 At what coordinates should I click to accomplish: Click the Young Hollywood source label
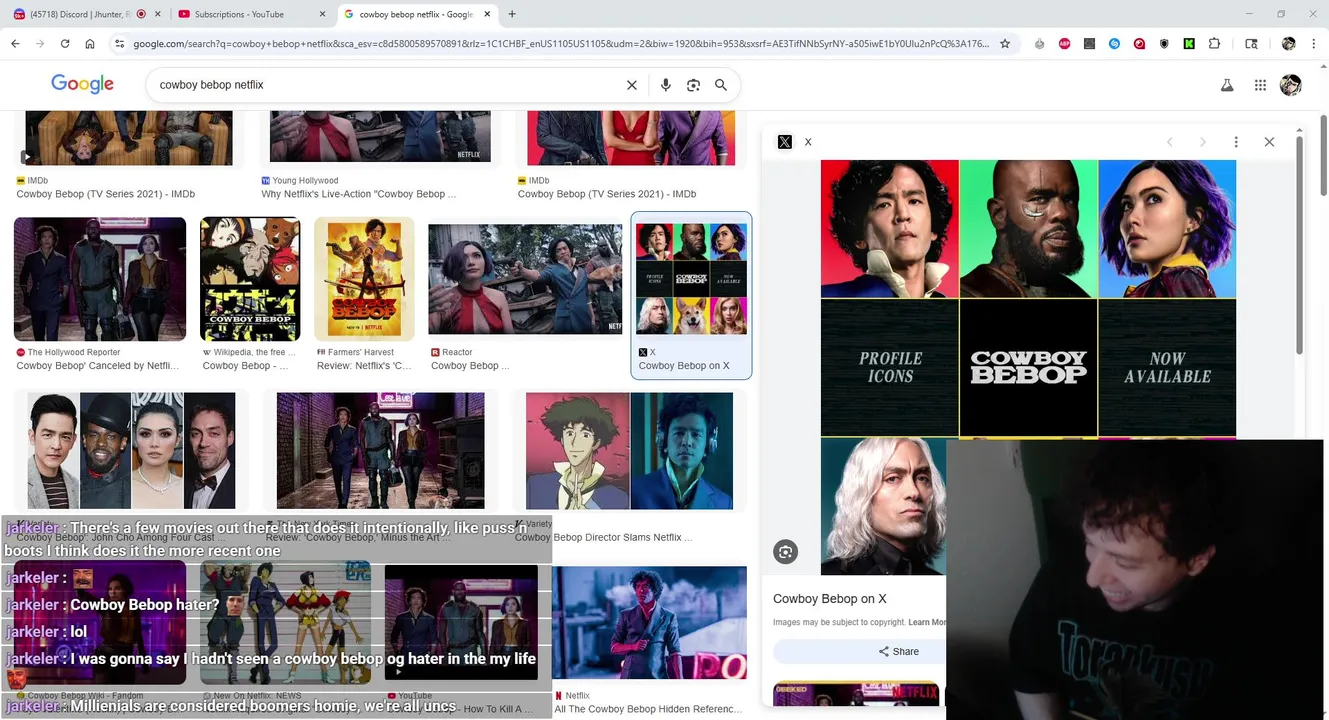coord(305,181)
